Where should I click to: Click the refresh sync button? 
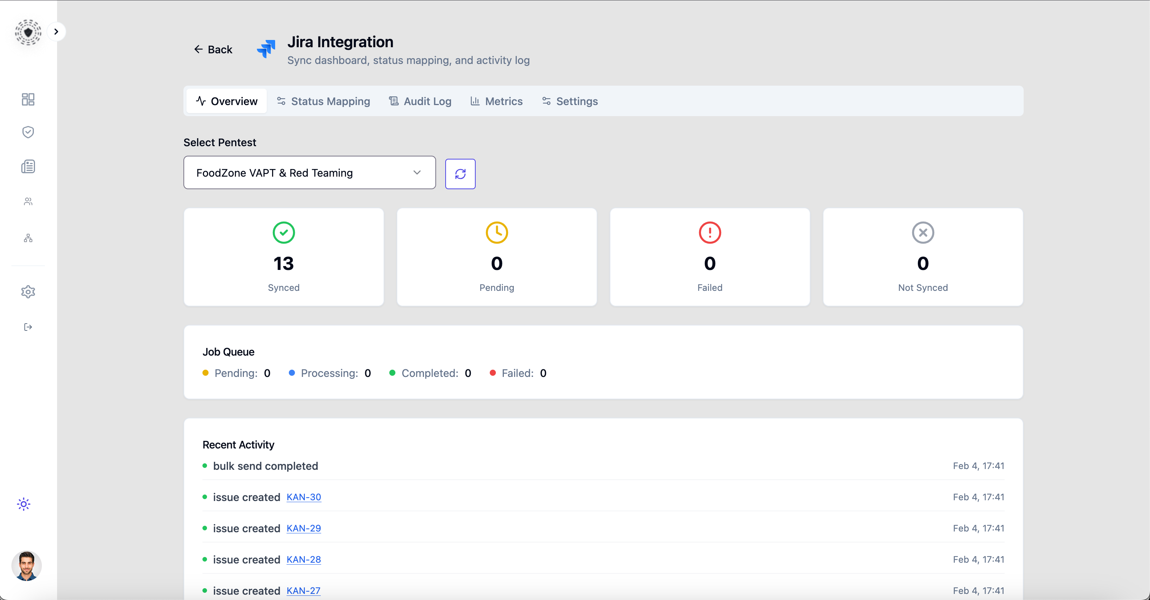coord(460,174)
